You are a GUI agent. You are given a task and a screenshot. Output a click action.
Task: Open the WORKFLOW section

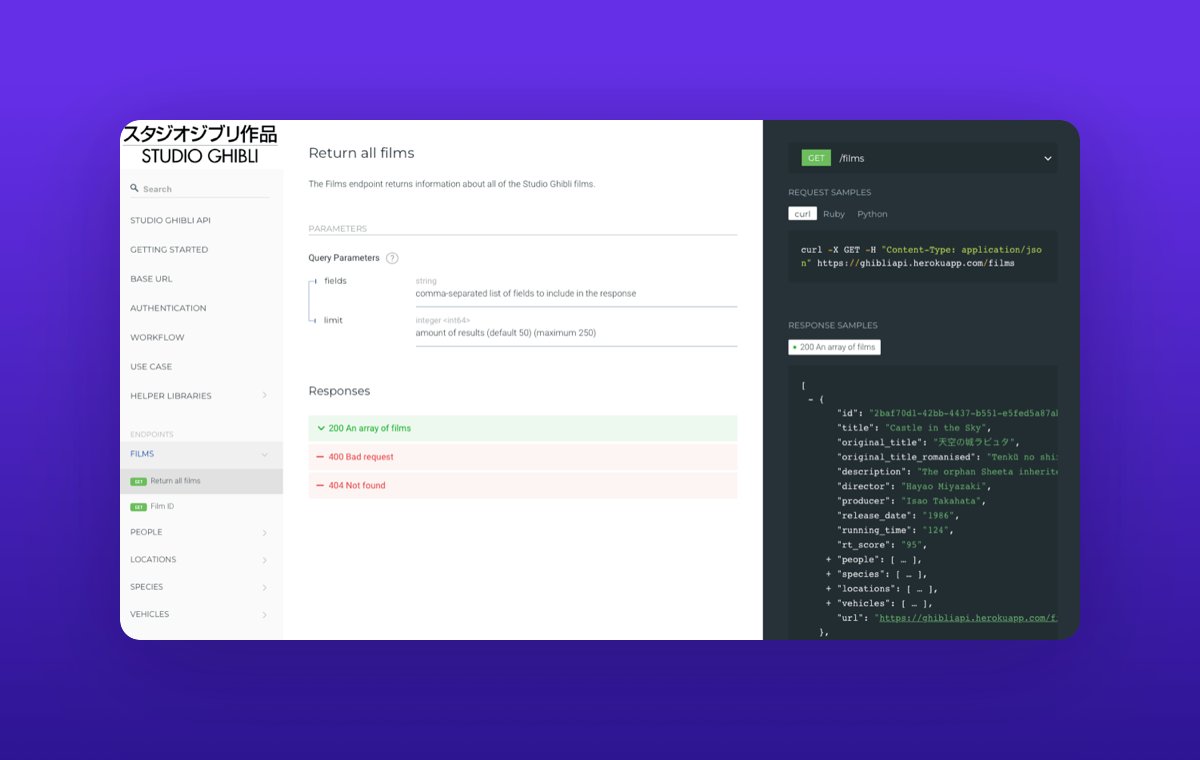tap(157, 337)
